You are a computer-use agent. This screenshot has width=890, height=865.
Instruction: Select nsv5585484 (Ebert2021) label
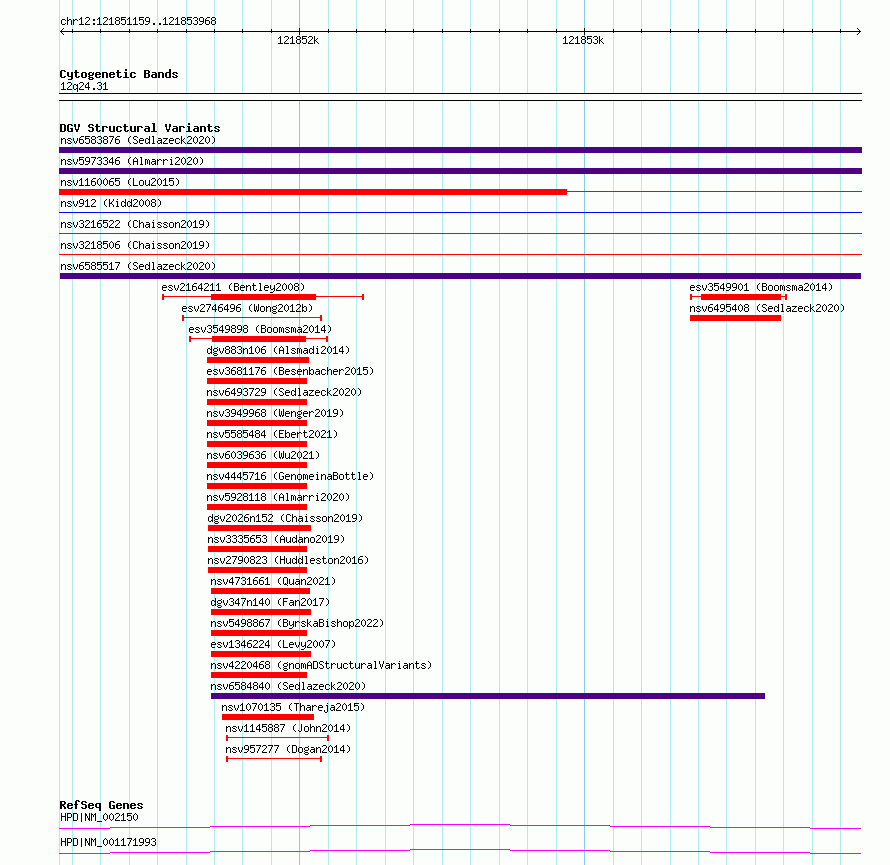(x=272, y=434)
